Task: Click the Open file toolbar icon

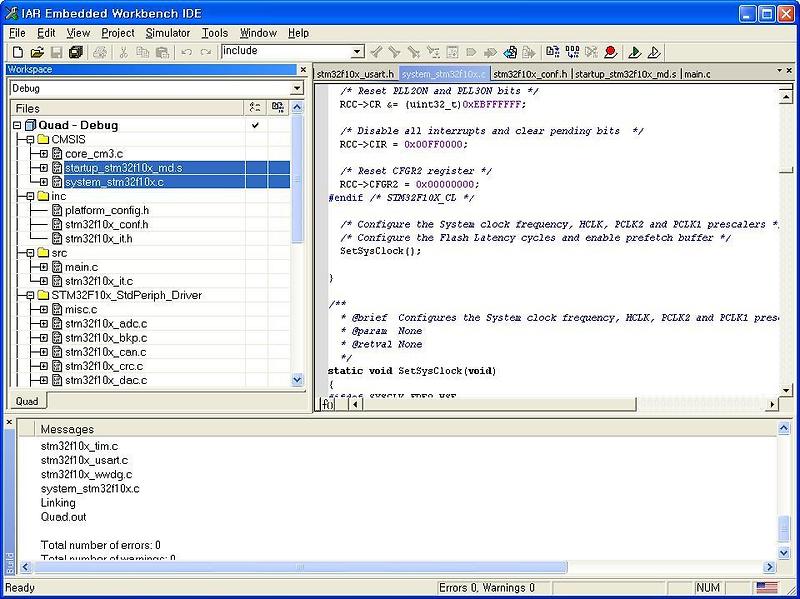Action: pos(37,52)
